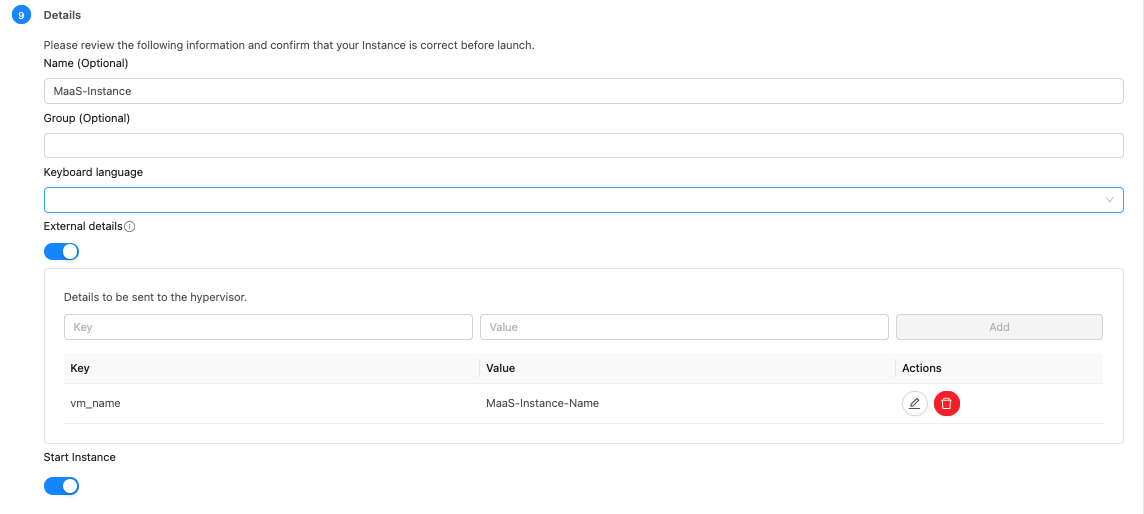Click the Actions column header
This screenshot has width=1144, height=514.
[x=999, y=368]
